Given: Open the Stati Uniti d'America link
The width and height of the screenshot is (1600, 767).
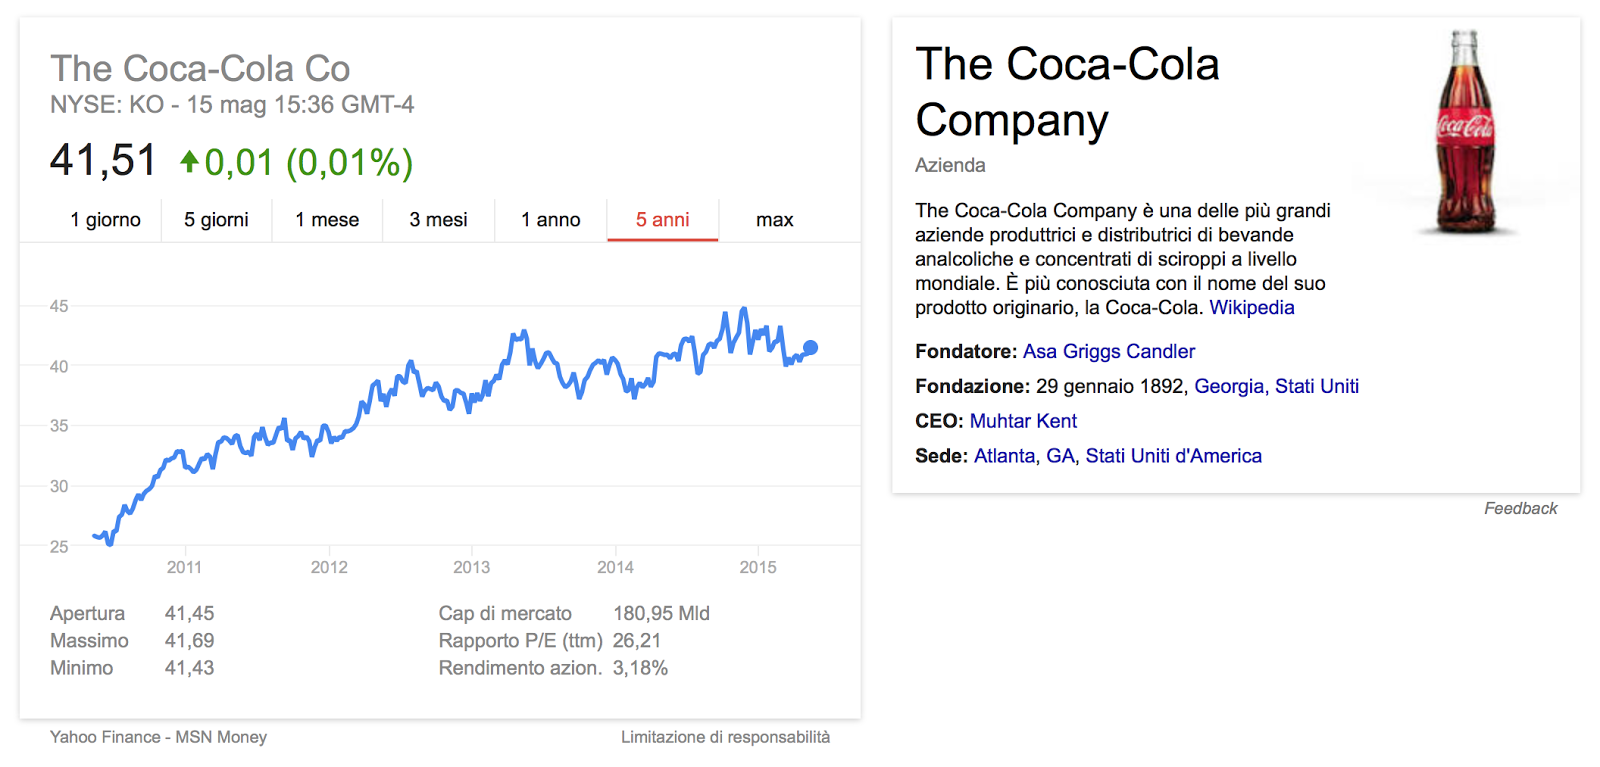Looking at the screenshot, I should (1174, 457).
